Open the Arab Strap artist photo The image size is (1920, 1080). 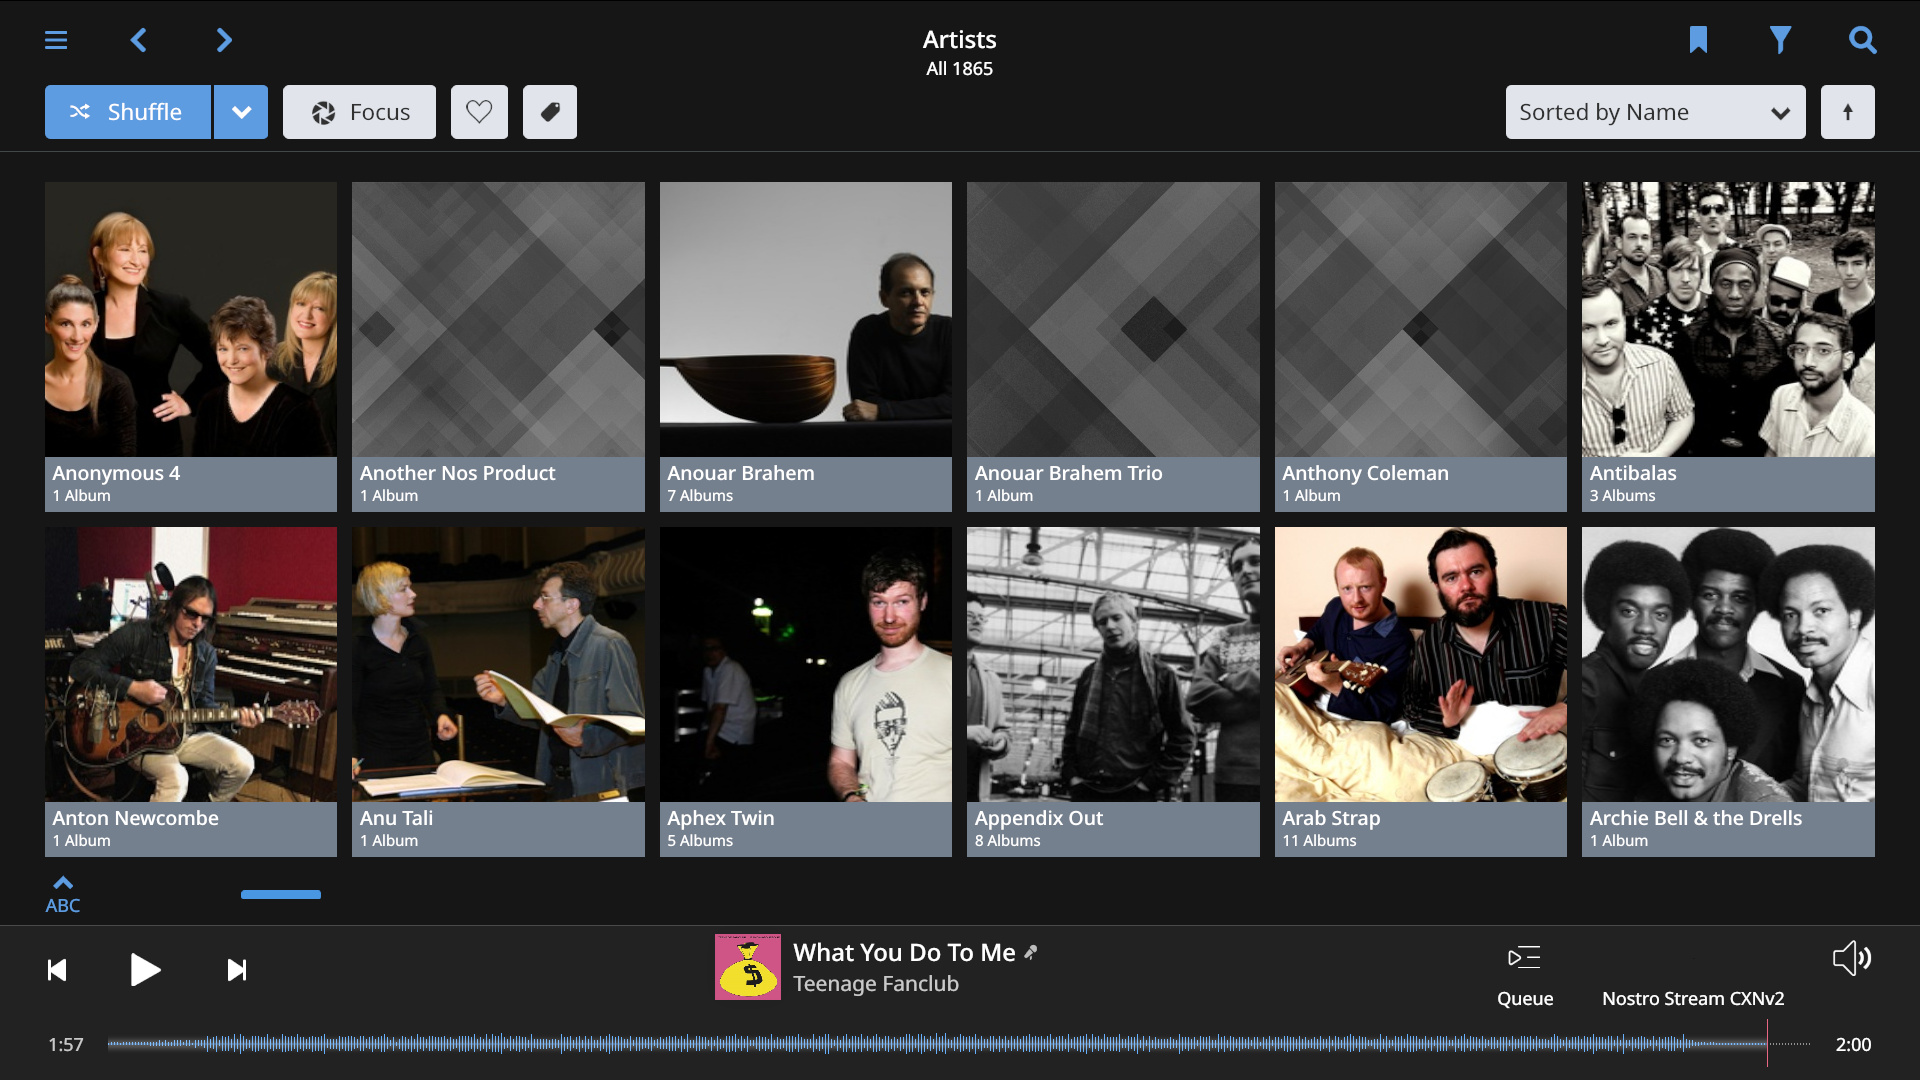click(x=1421, y=664)
